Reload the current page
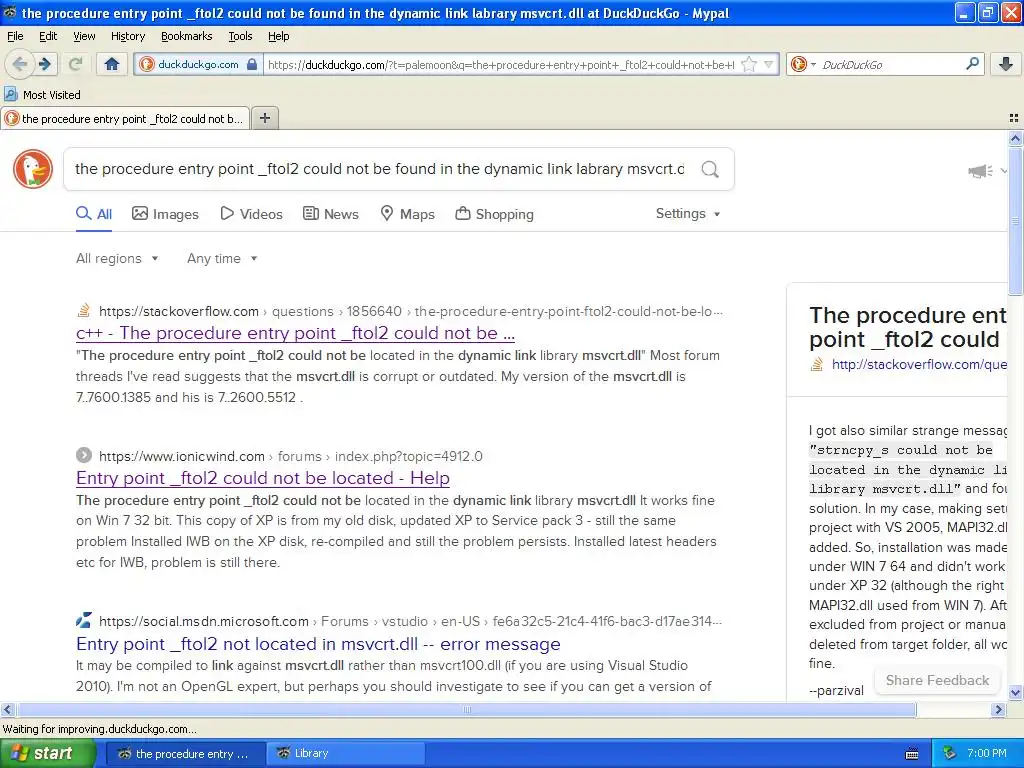 click(76, 64)
